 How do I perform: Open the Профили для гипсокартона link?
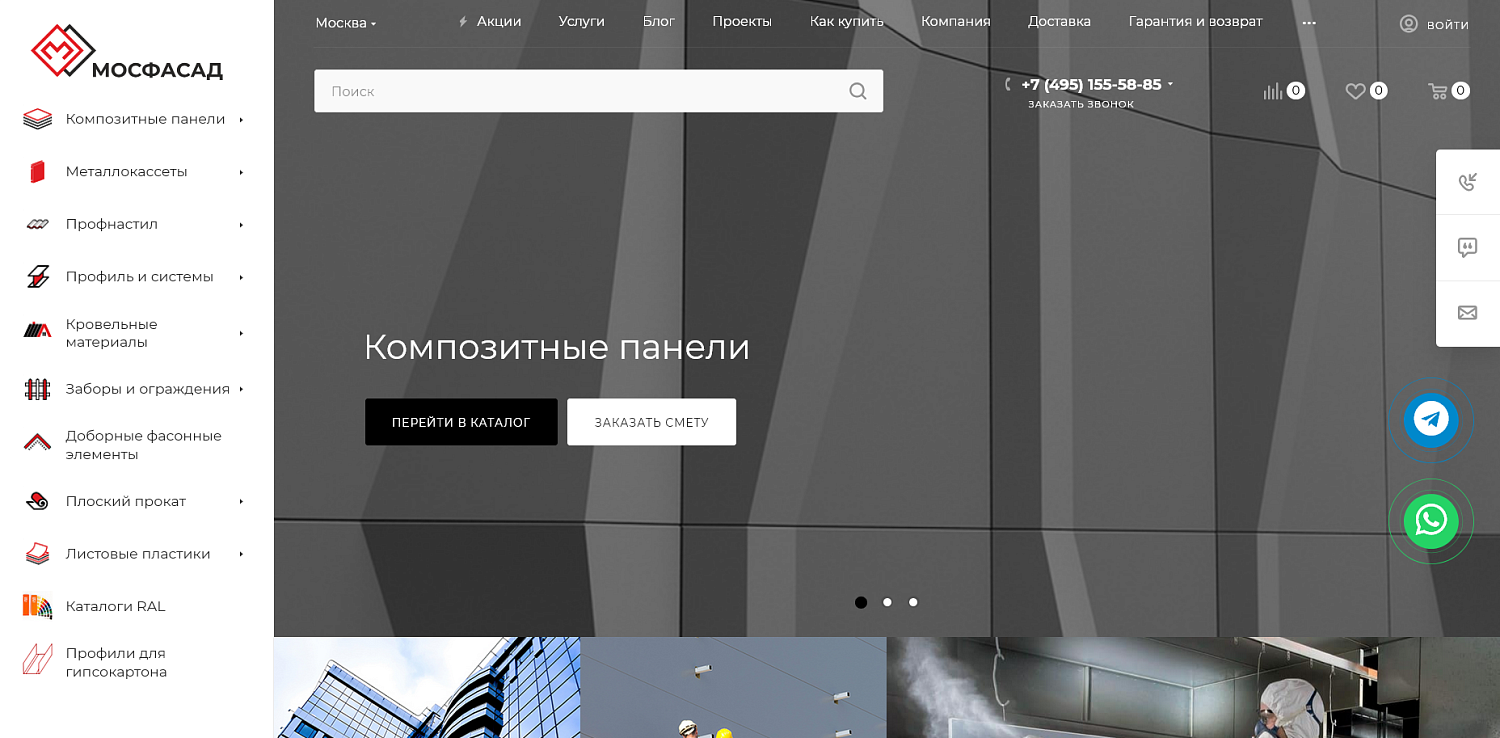coord(116,662)
